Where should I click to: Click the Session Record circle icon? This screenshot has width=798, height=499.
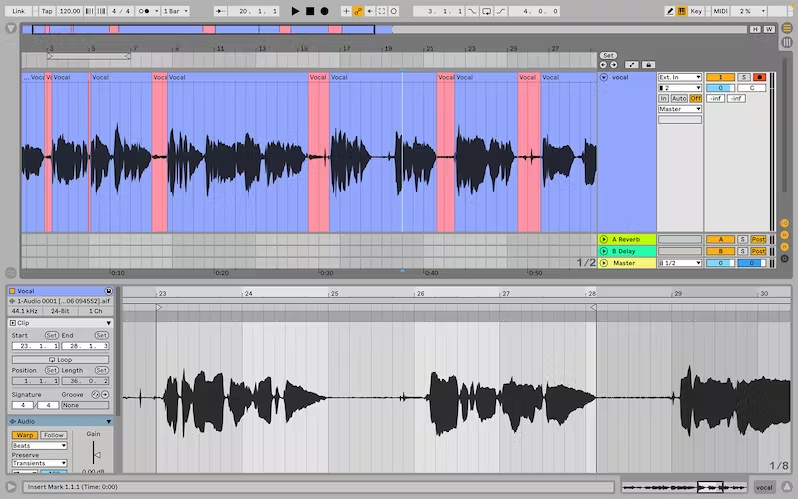pos(393,11)
